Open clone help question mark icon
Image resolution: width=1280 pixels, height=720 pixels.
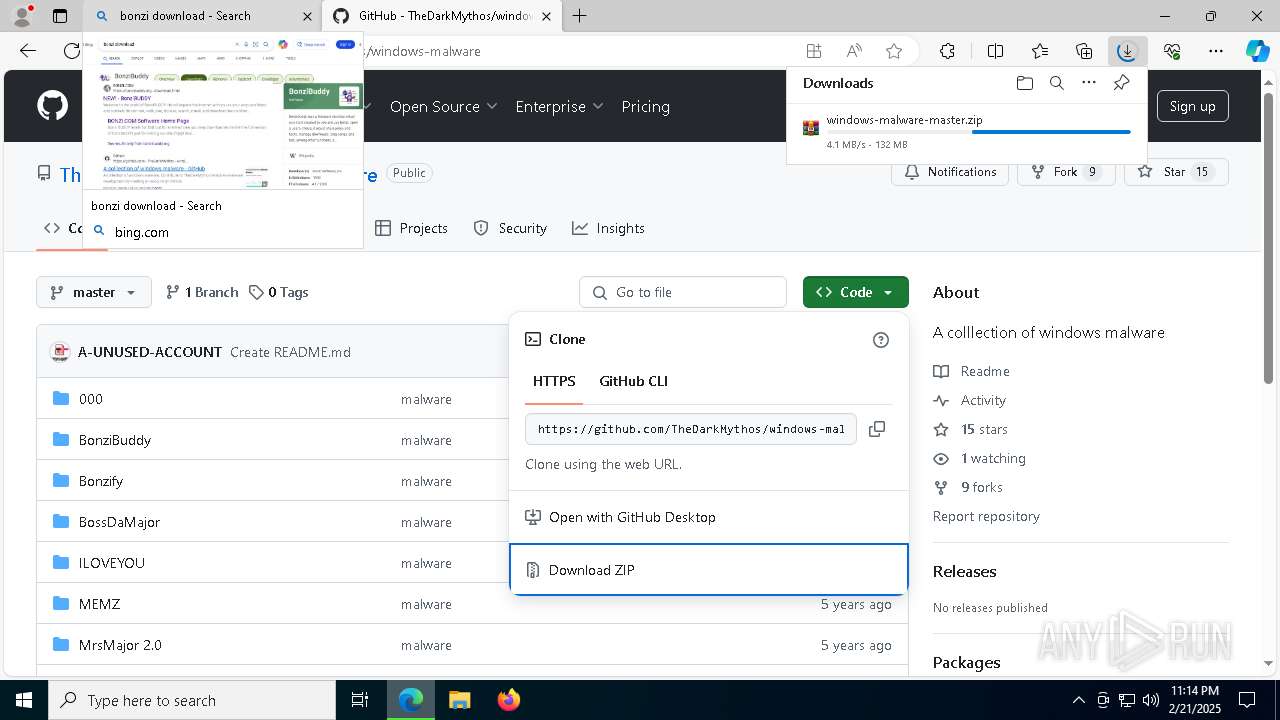[881, 340]
